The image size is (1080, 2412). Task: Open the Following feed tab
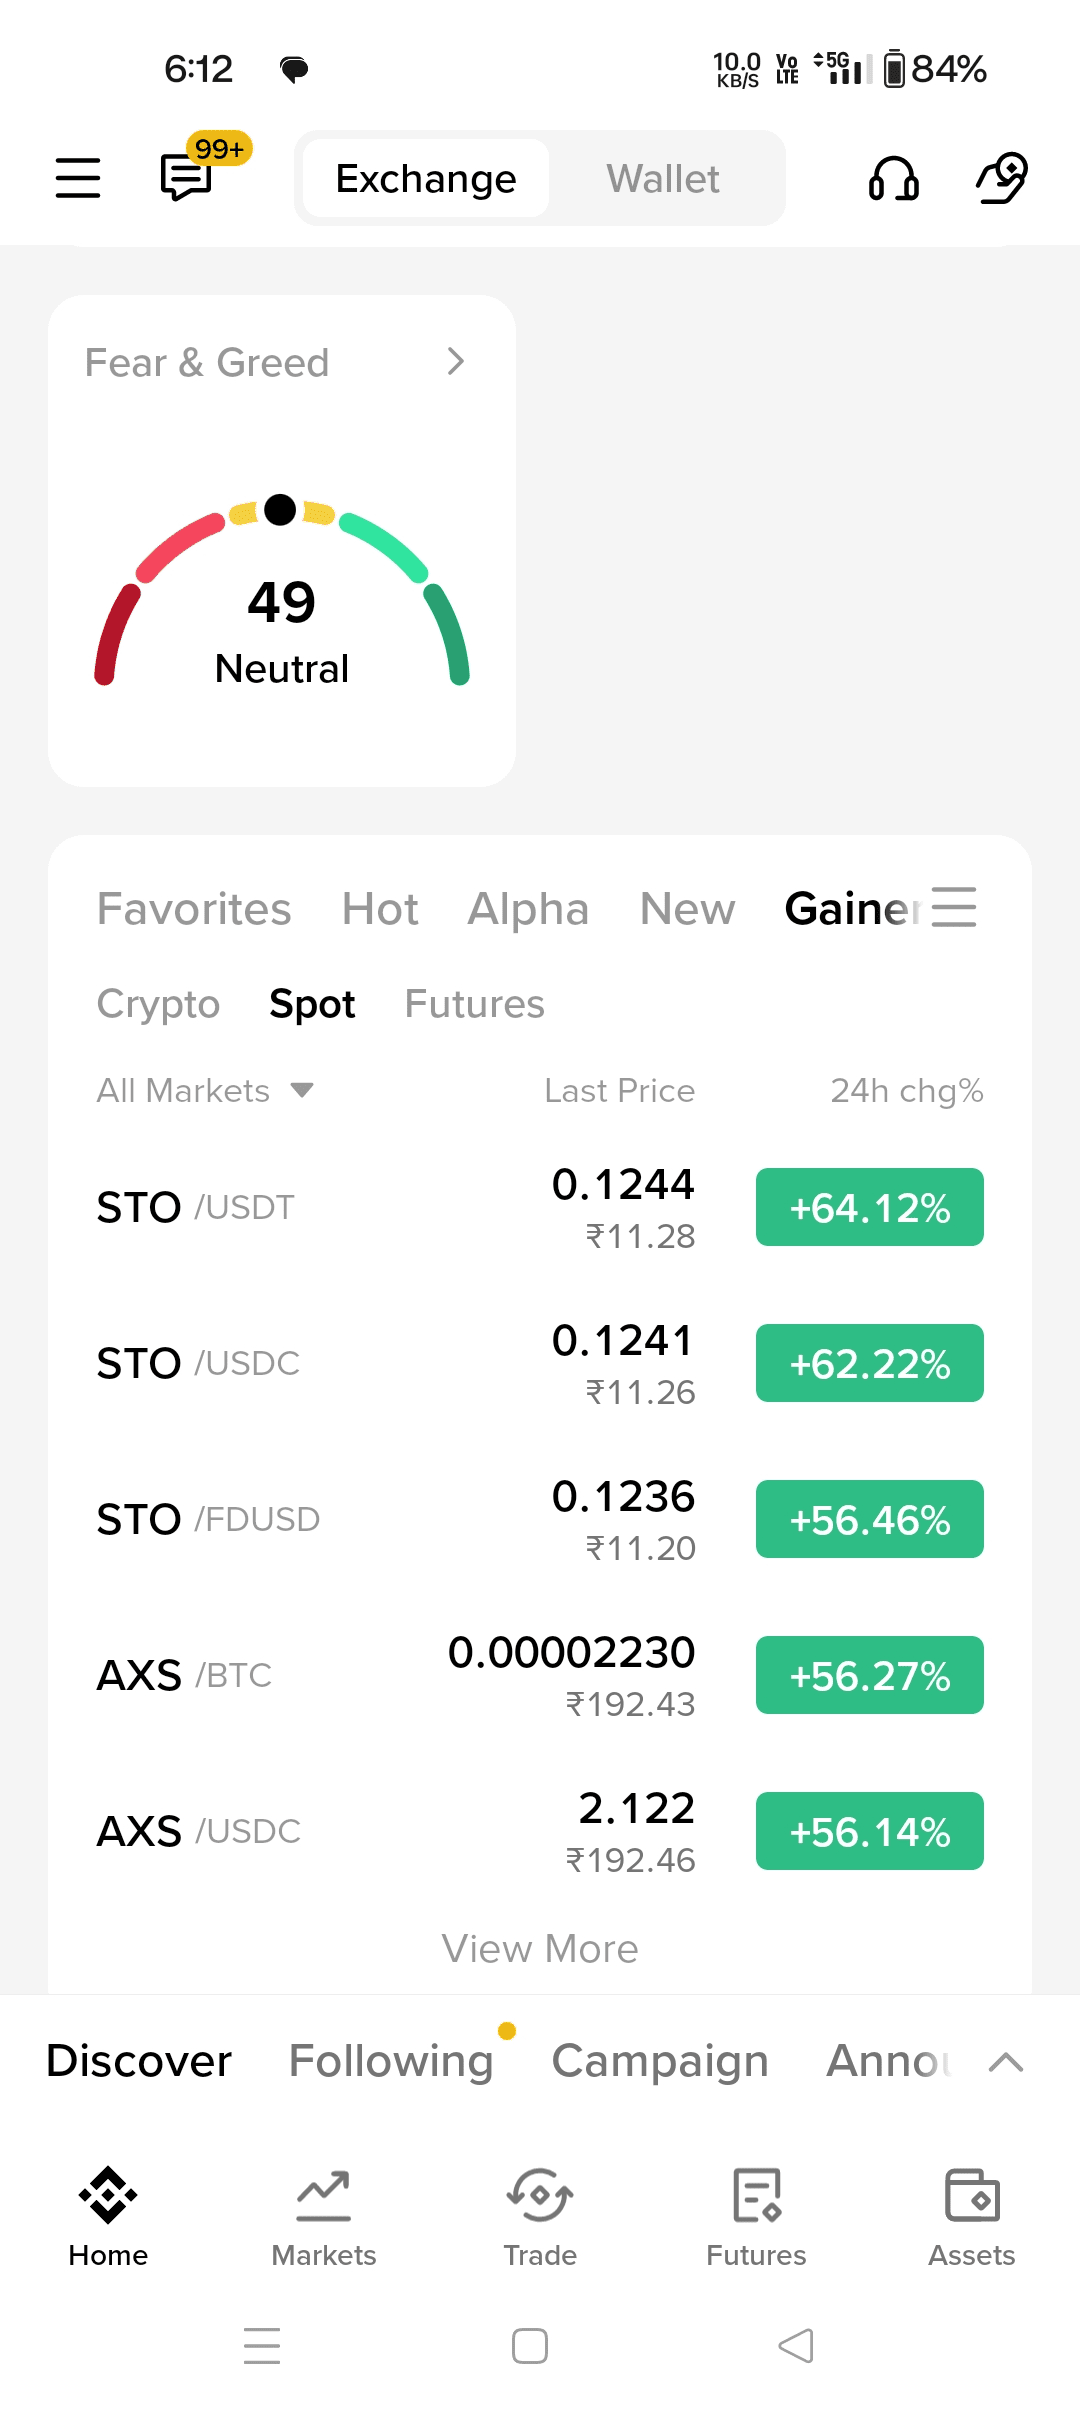(391, 2061)
